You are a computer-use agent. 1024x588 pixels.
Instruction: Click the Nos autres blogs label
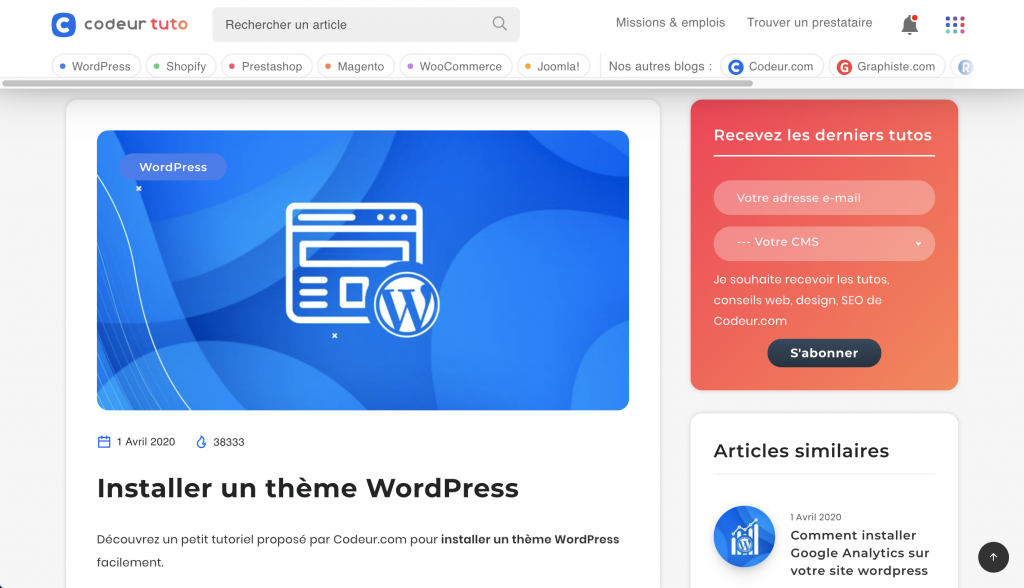tap(660, 66)
